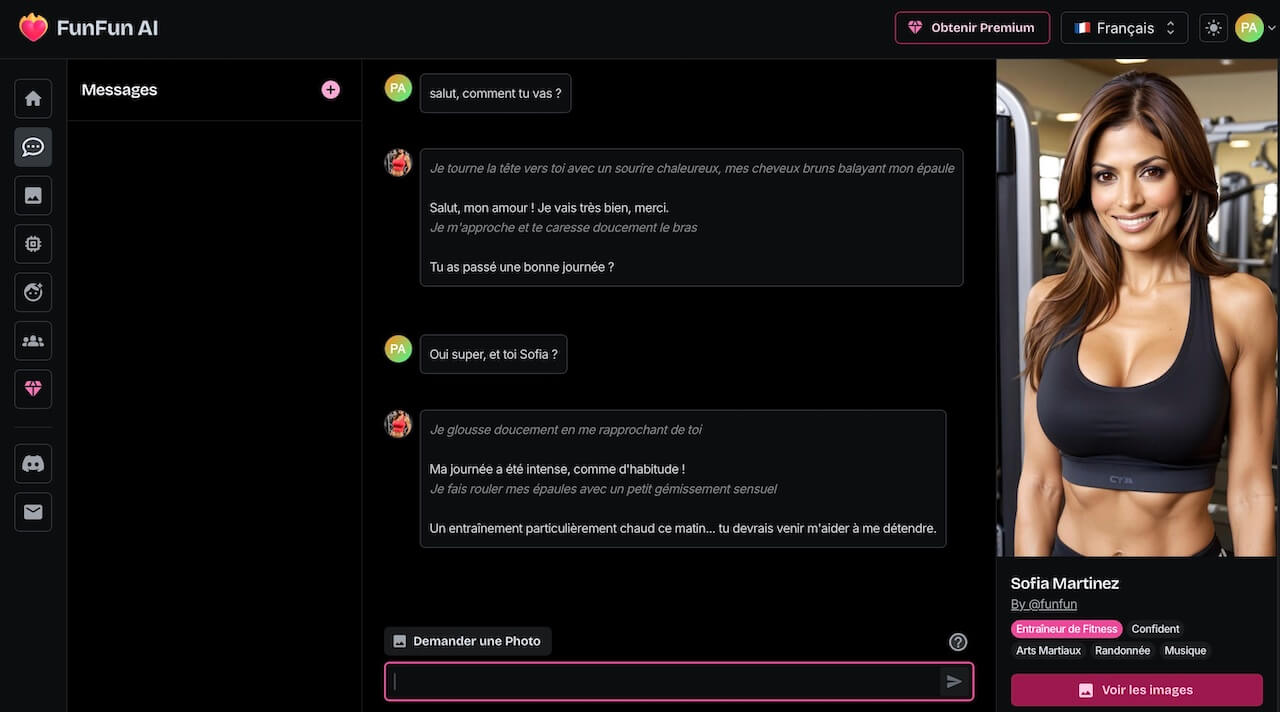Viewport: 1280px width, 712px height.
Task: Open the Home page from the sidebar
Action: pyautogui.click(x=32, y=98)
